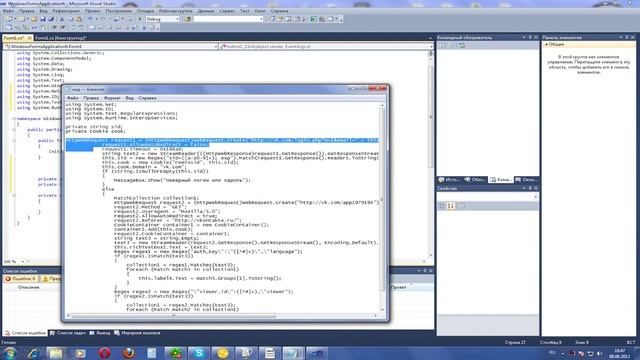Open ICQ flower icon on the taskbar
The image size is (640, 360).
click(176, 353)
